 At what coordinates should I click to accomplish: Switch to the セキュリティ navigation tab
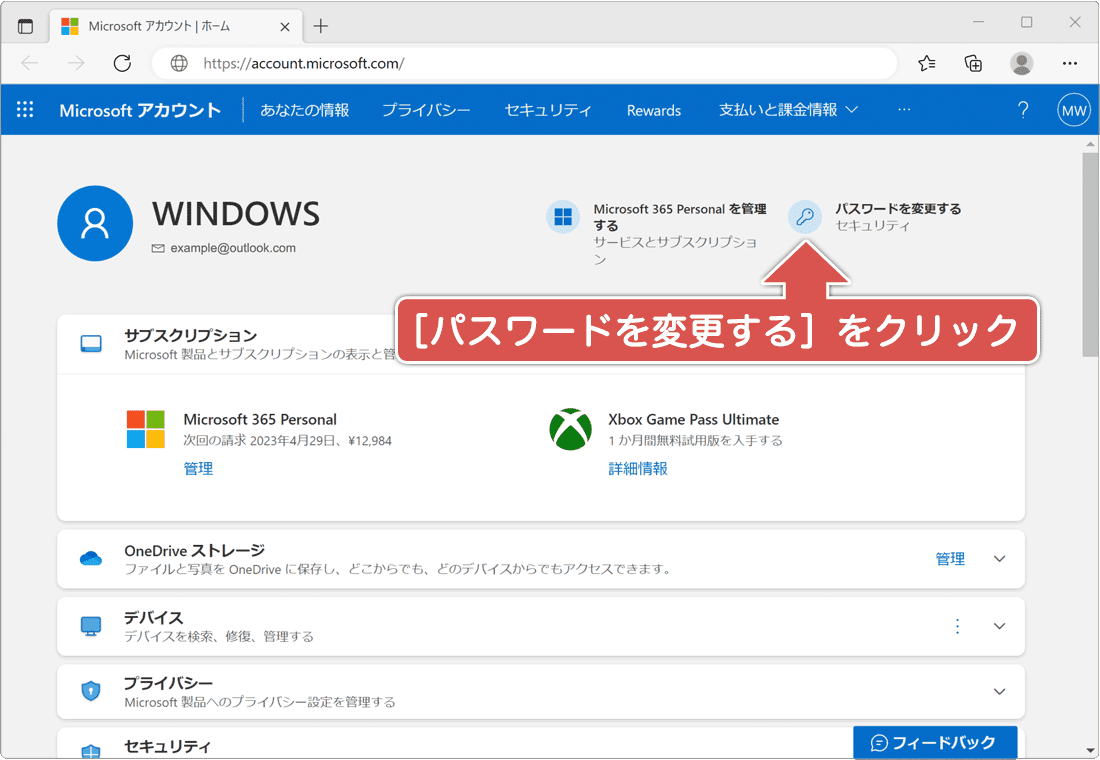548,110
